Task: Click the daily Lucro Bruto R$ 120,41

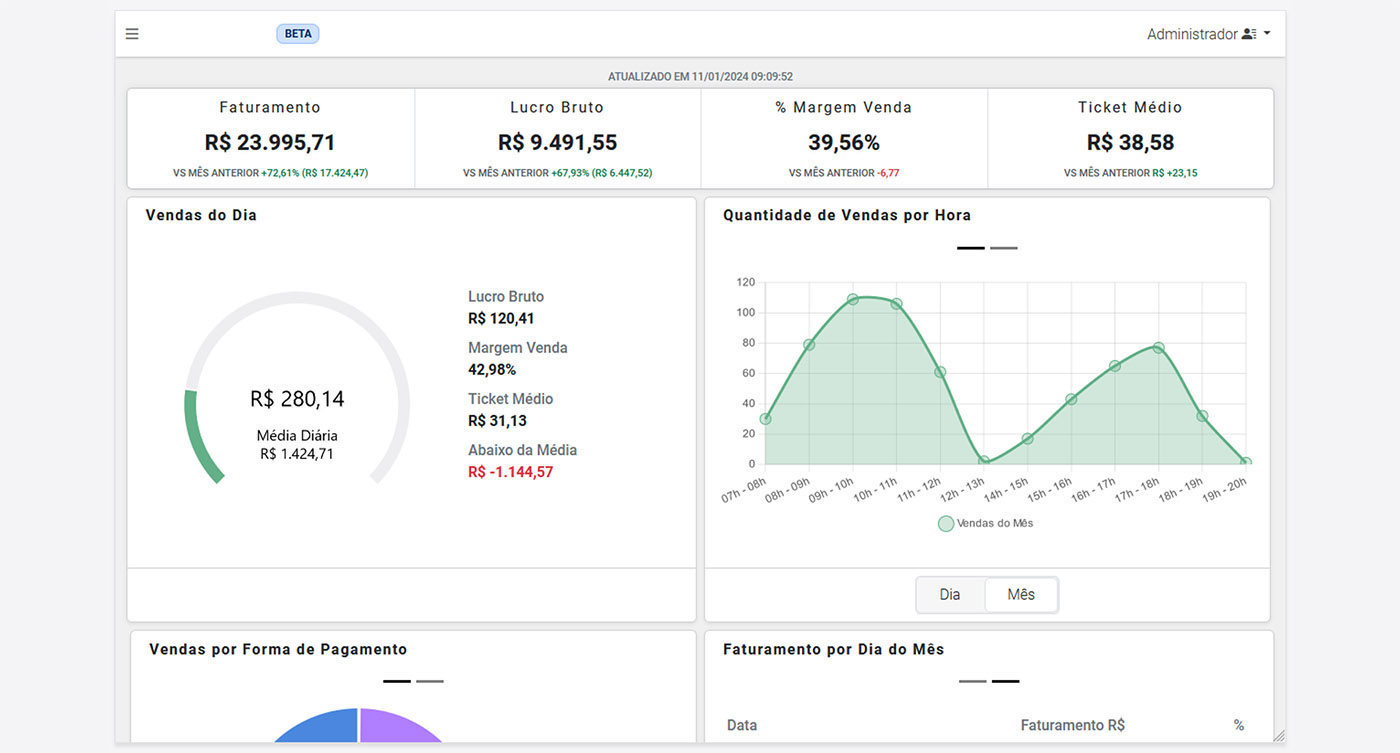Action: coord(501,319)
